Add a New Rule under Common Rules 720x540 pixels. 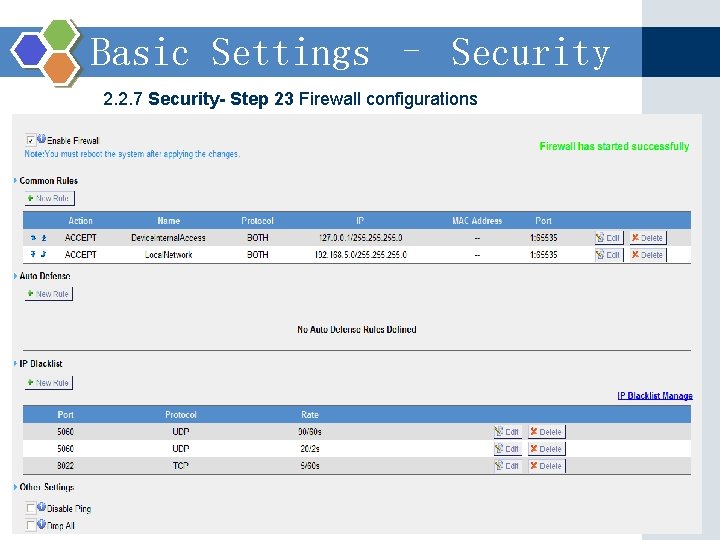pyautogui.click(x=49, y=198)
